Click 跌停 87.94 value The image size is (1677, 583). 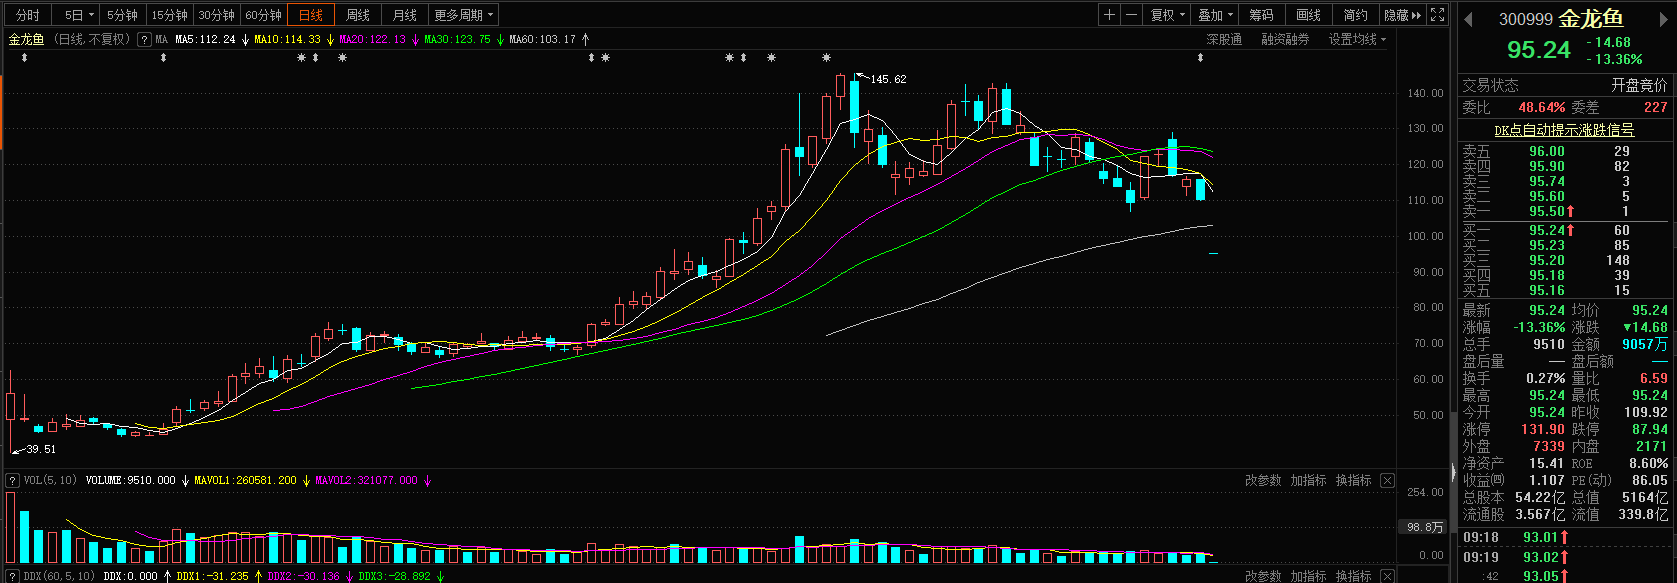tap(1650, 429)
